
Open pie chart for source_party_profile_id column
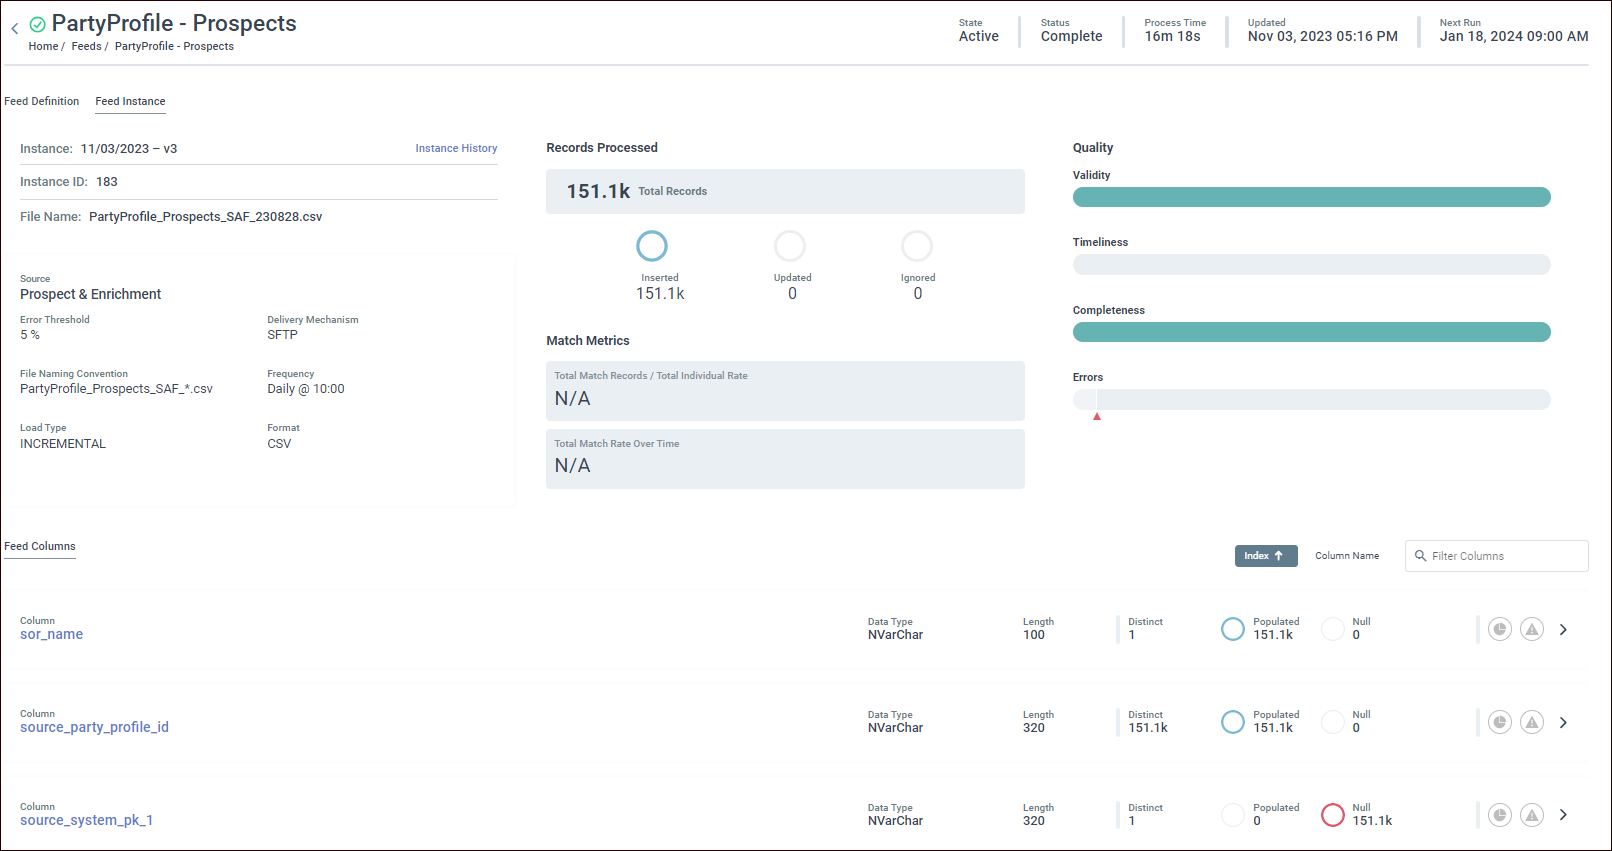(x=1499, y=722)
